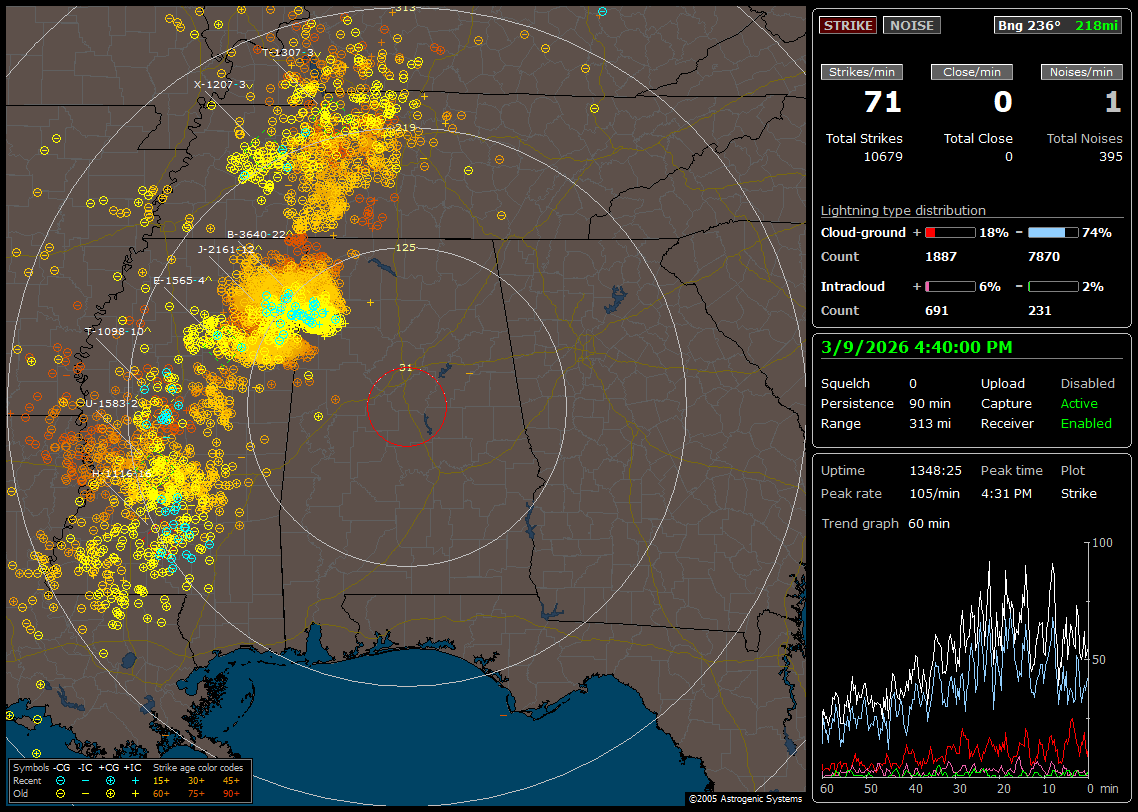This screenshot has height=812, width=1138.
Task: Switch to the NOISE mode button
Action: 911,25
